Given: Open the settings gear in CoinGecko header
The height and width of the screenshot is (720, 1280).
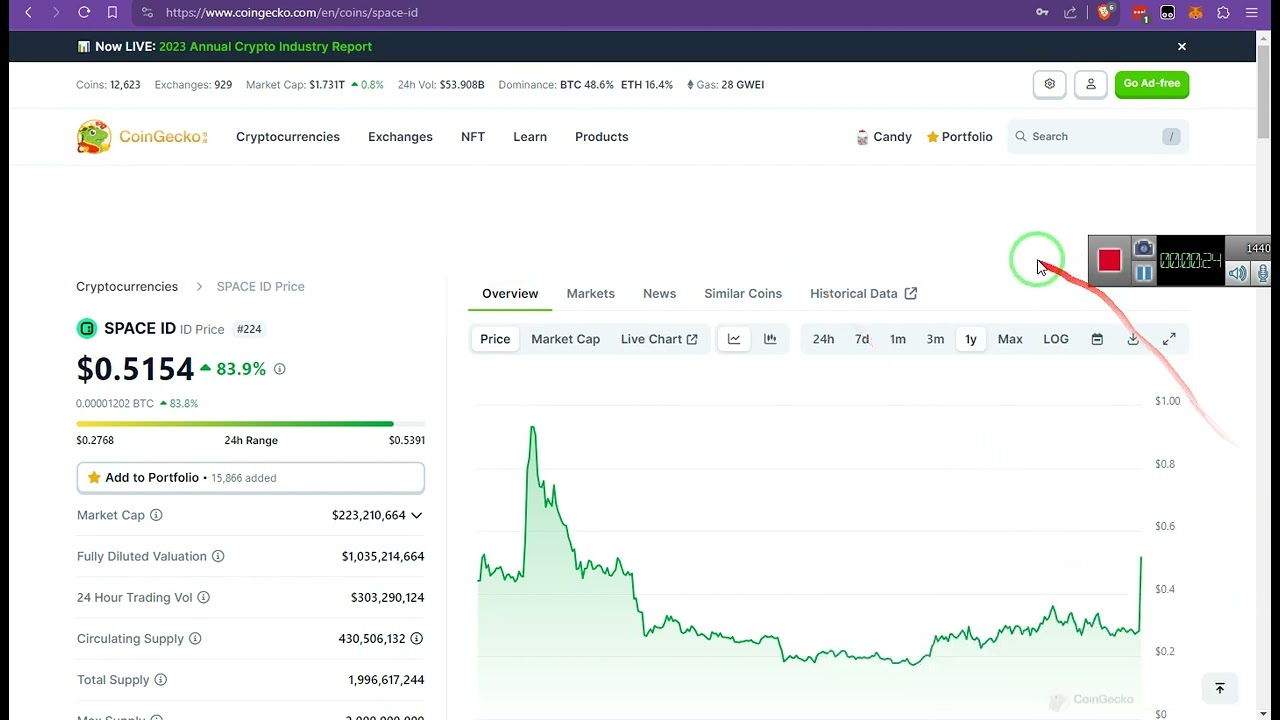Looking at the screenshot, I should click(1049, 84).
